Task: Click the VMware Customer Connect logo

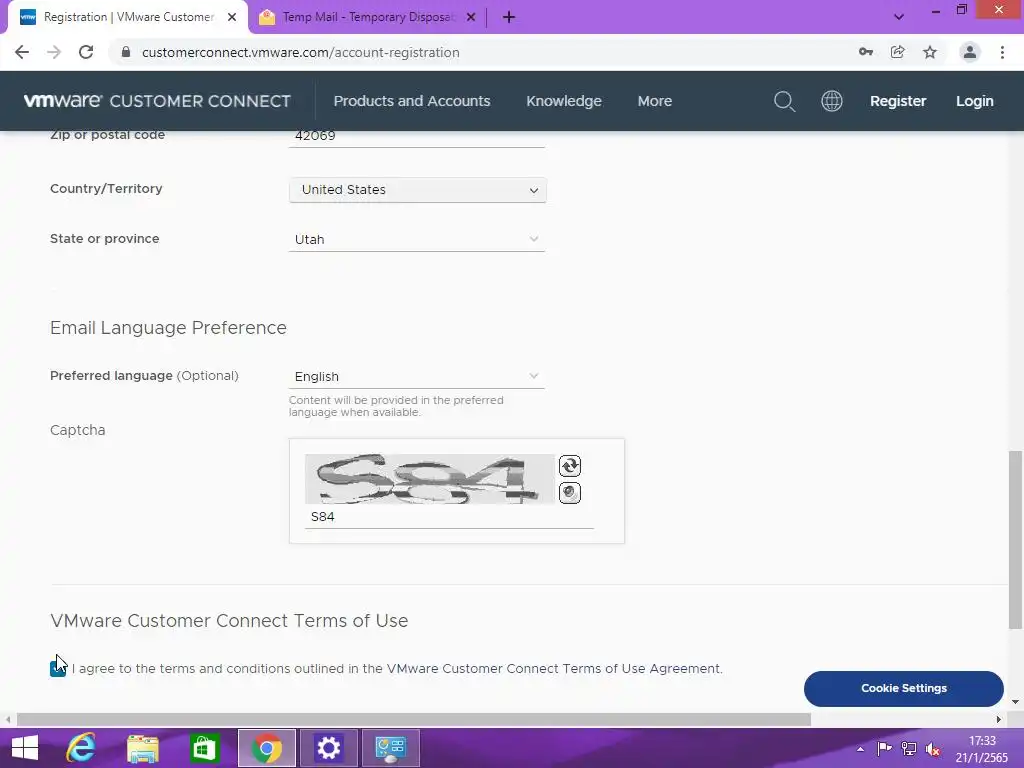Action: (x=157, y=101)
